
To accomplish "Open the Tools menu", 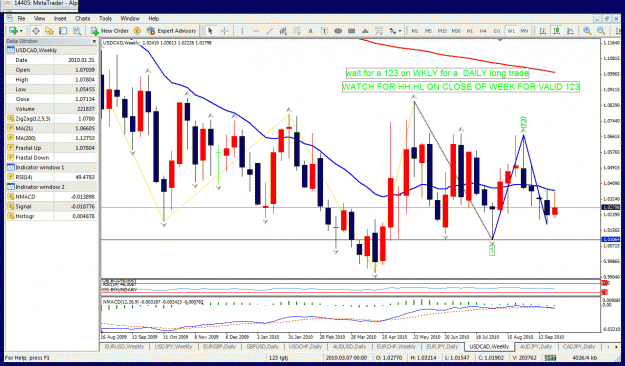I will pyautogui.click(x=105, y=18).
